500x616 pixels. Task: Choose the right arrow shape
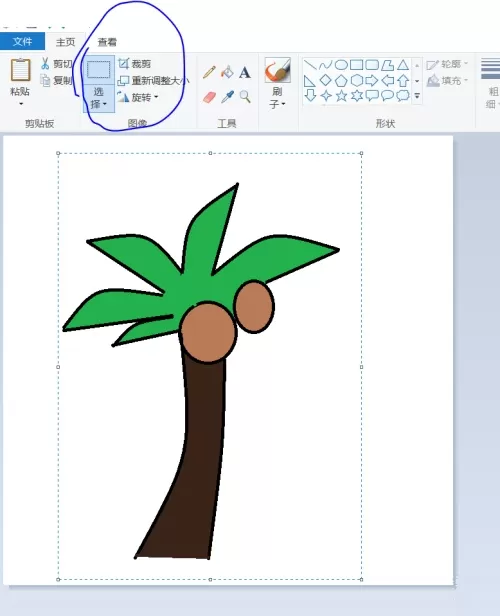[x=372, y=81]
